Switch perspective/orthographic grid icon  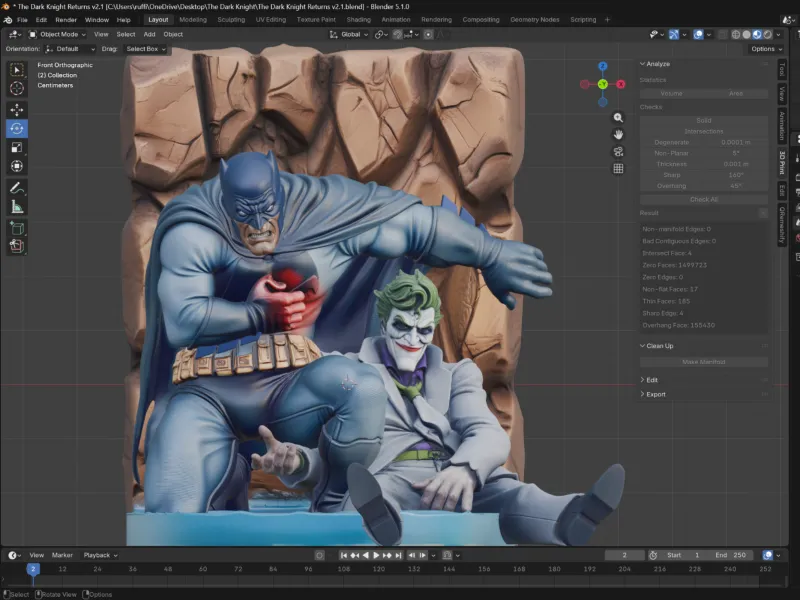pyautogui.click(x=618, y=168)
